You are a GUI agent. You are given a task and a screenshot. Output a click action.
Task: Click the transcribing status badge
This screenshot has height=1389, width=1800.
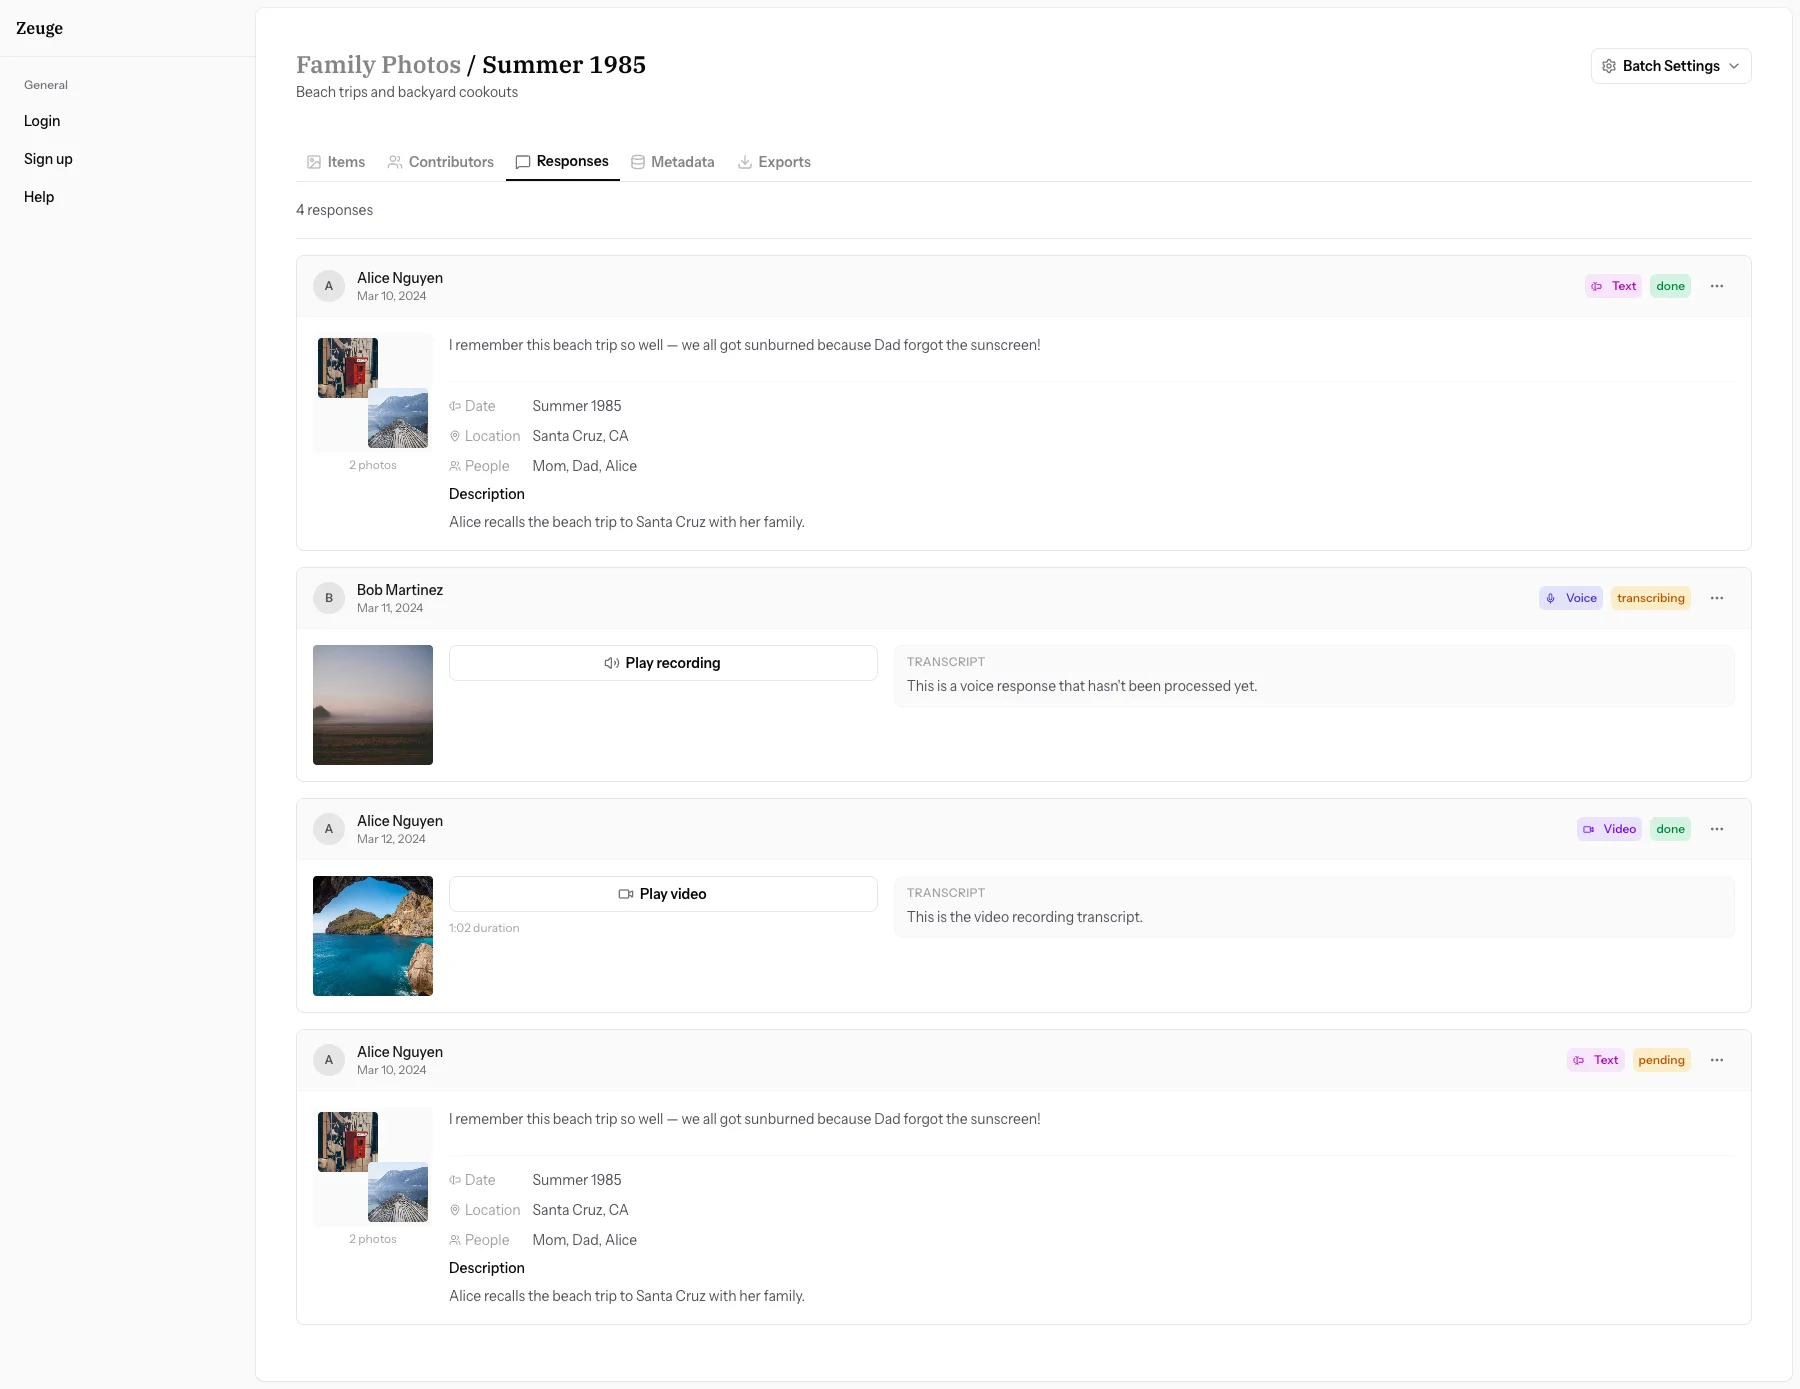tap(1650, 598)
